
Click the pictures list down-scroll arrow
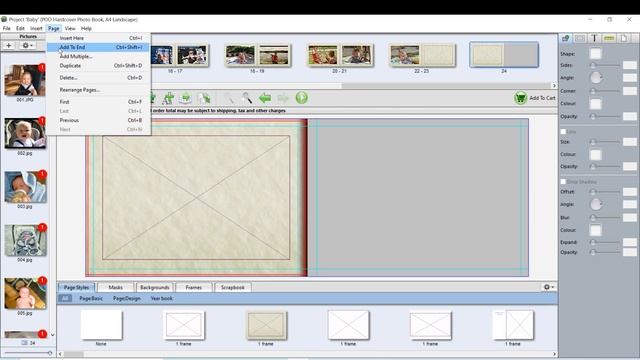[52, 335]
